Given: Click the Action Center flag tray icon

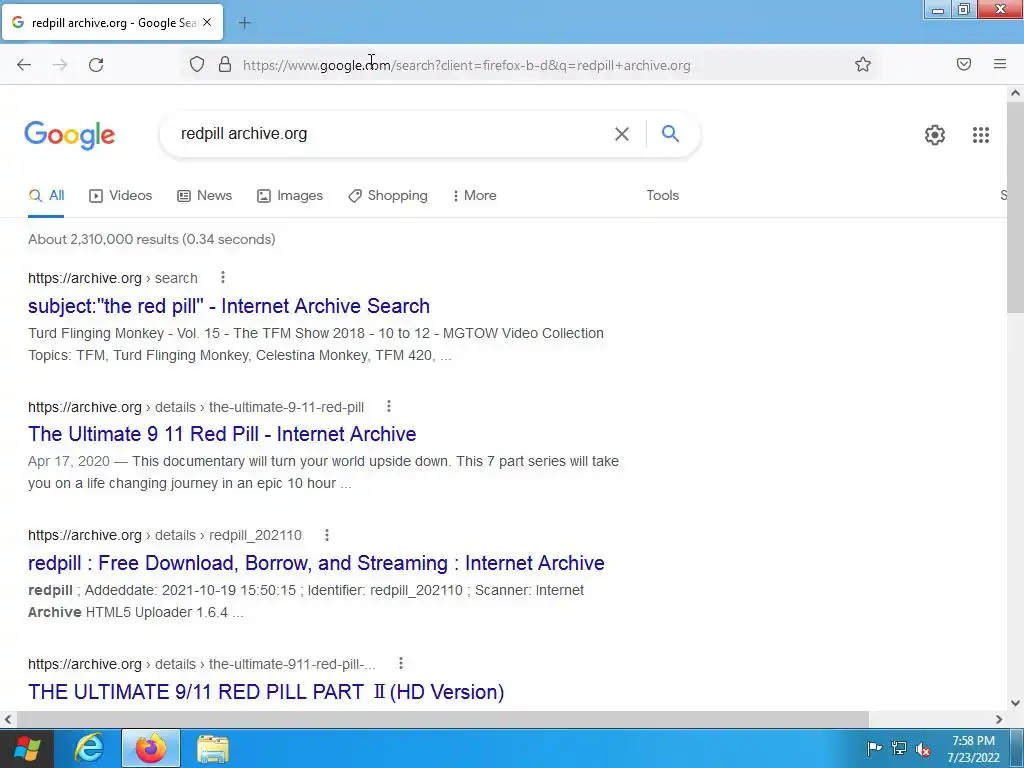Looking at the screenshot, I should point(874,748).
